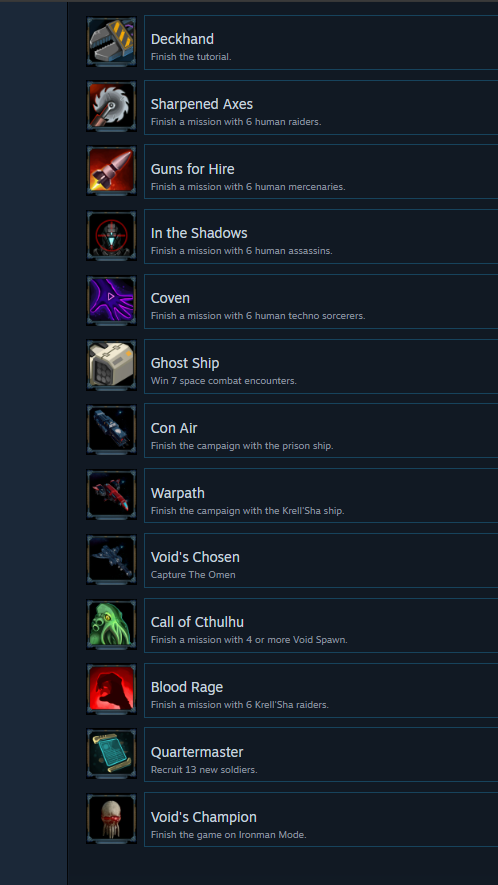Click the Con Air prison ship icon

point(111,431)
